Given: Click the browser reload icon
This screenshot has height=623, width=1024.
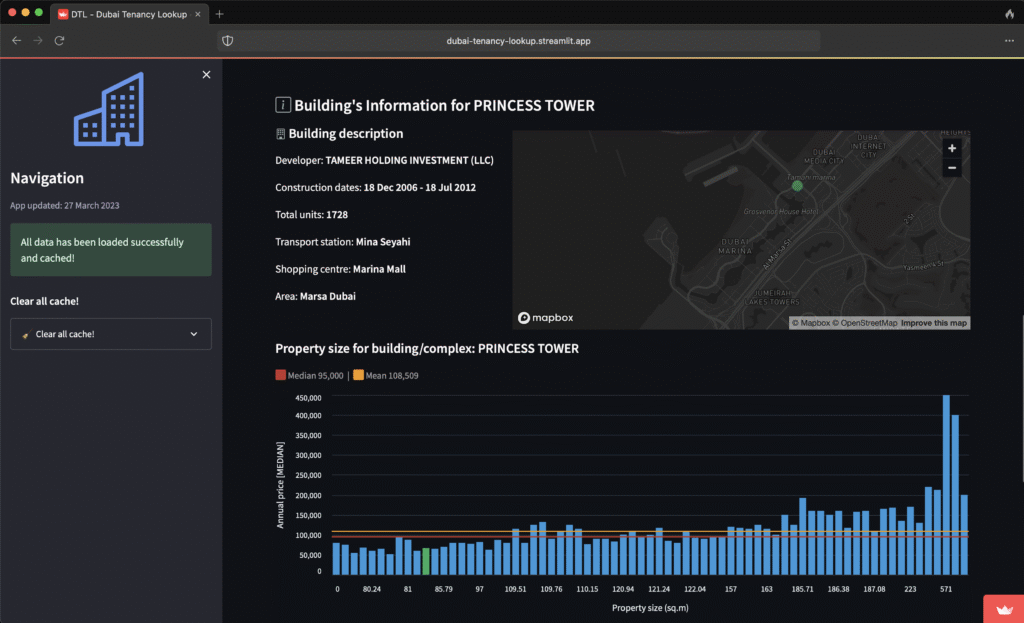Looking at the screenshot, I should pyautogui.click(x=60, y=40).
